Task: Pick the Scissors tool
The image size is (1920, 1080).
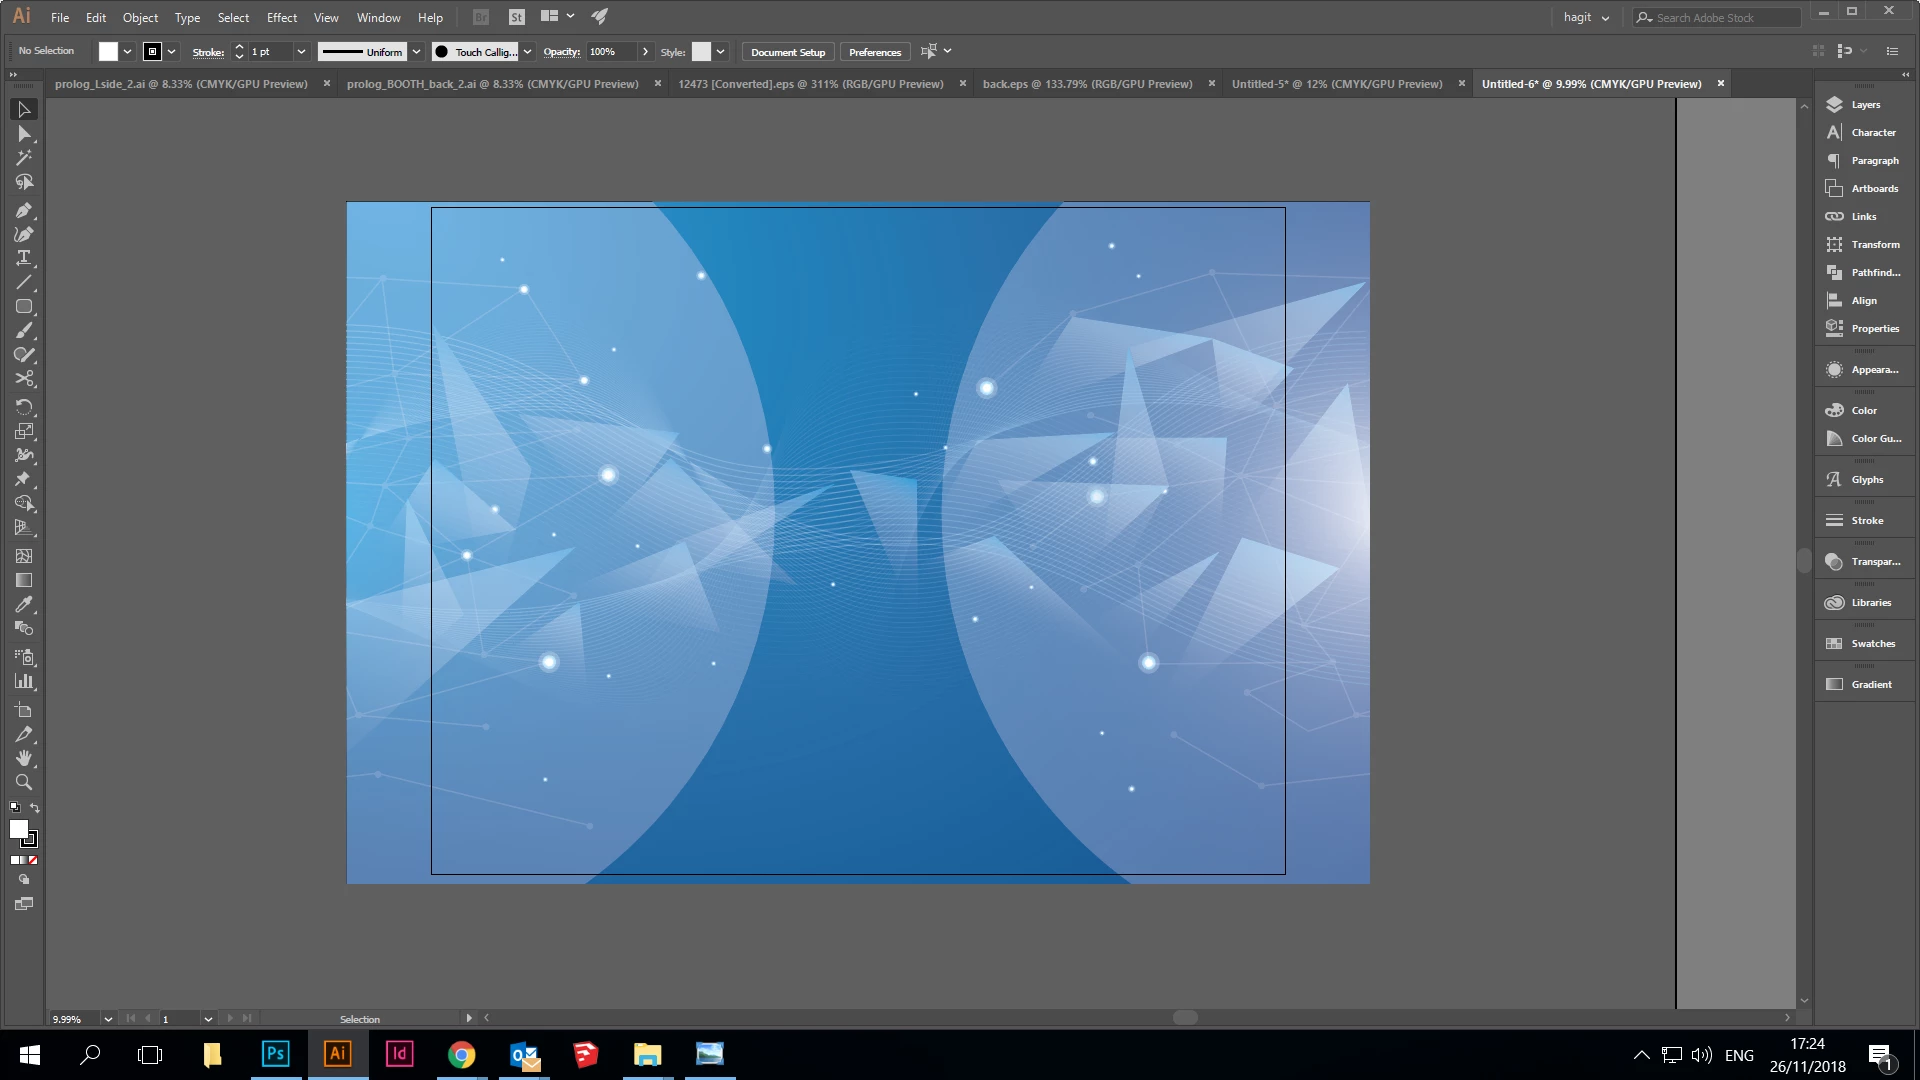Action: (x=24, y=379)
